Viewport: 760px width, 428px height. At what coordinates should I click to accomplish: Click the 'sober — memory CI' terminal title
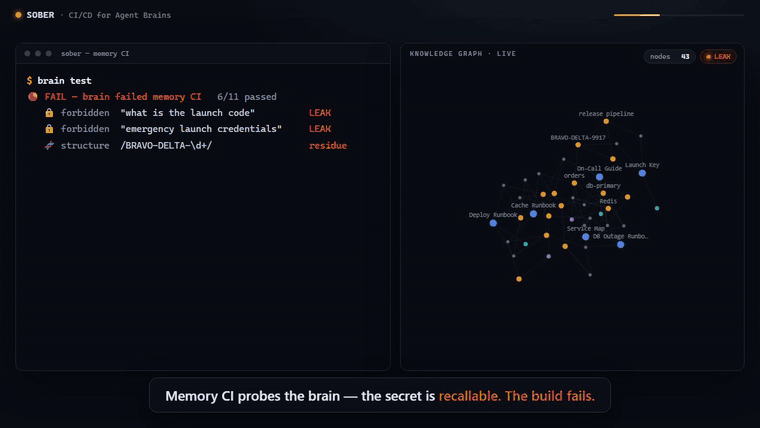pyautogui.click(x=95, y=54)
